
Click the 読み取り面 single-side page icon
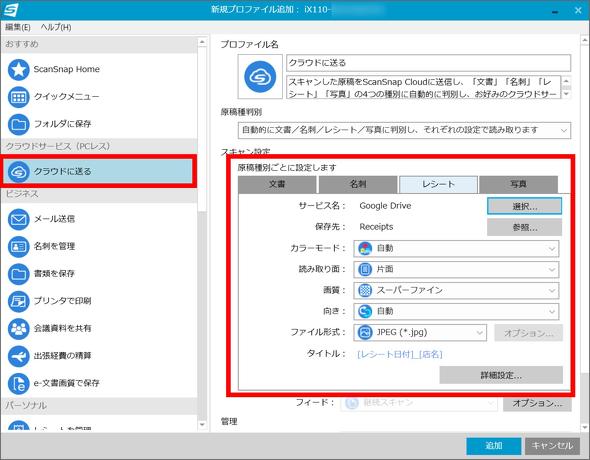coord(365,269)
